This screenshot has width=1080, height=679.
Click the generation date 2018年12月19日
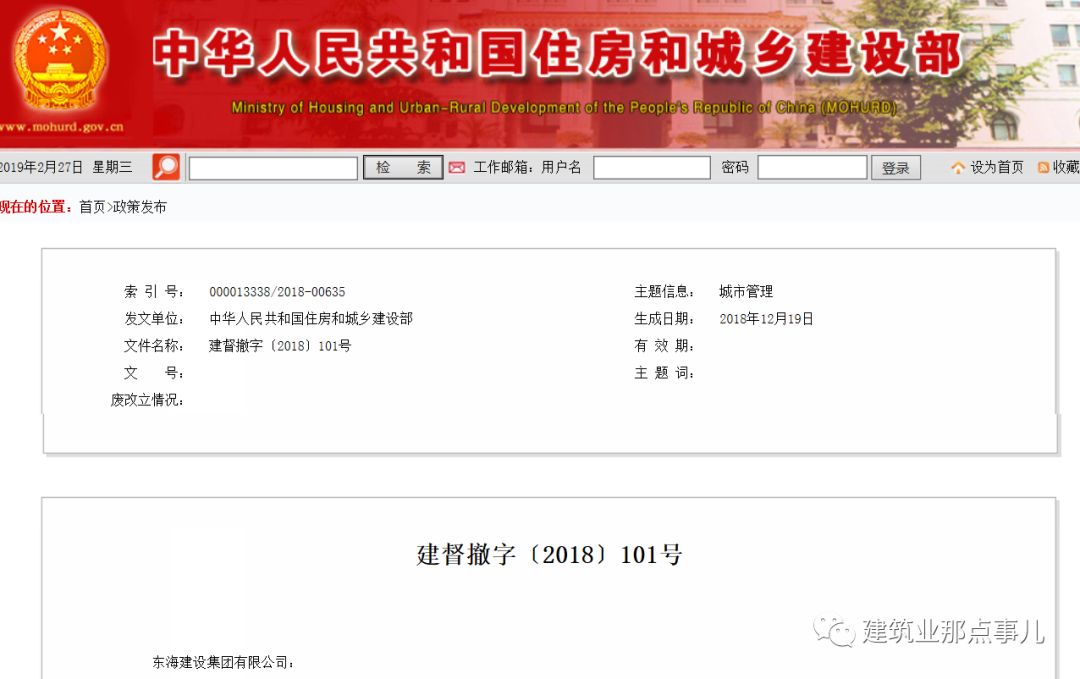click(766, 319)
